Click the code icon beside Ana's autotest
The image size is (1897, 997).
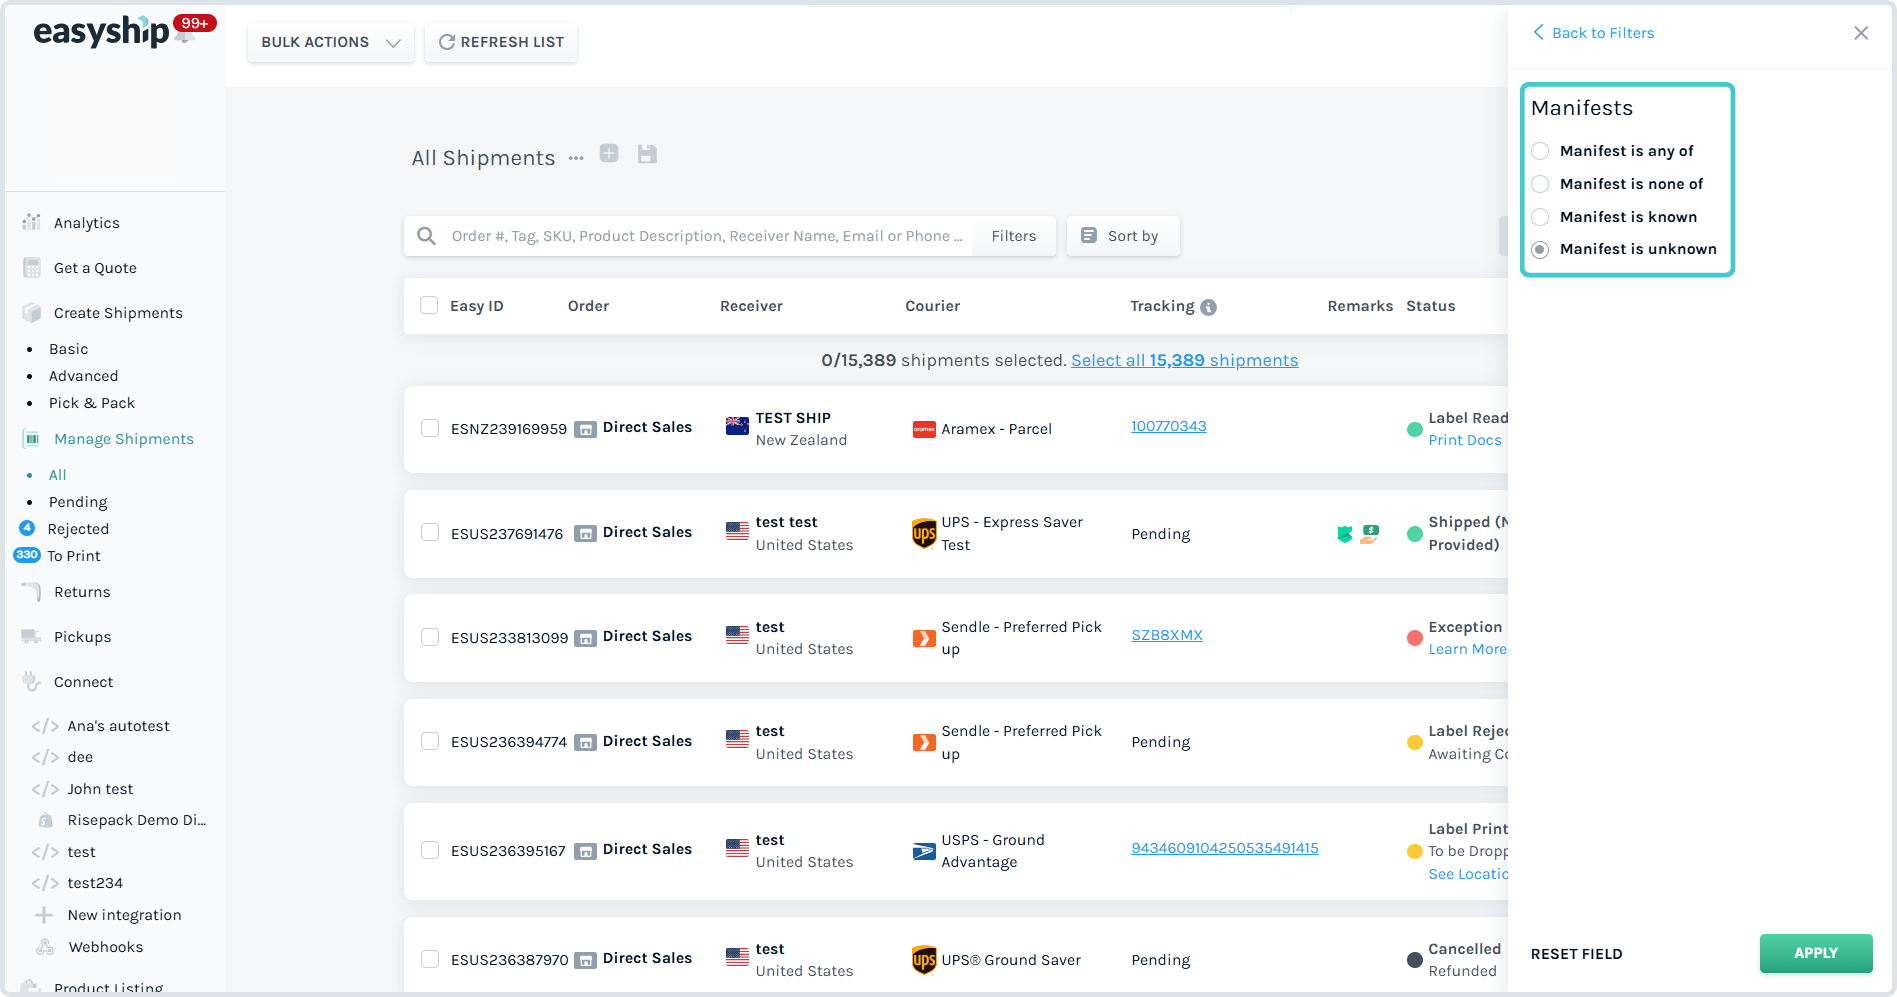[45, 726]
